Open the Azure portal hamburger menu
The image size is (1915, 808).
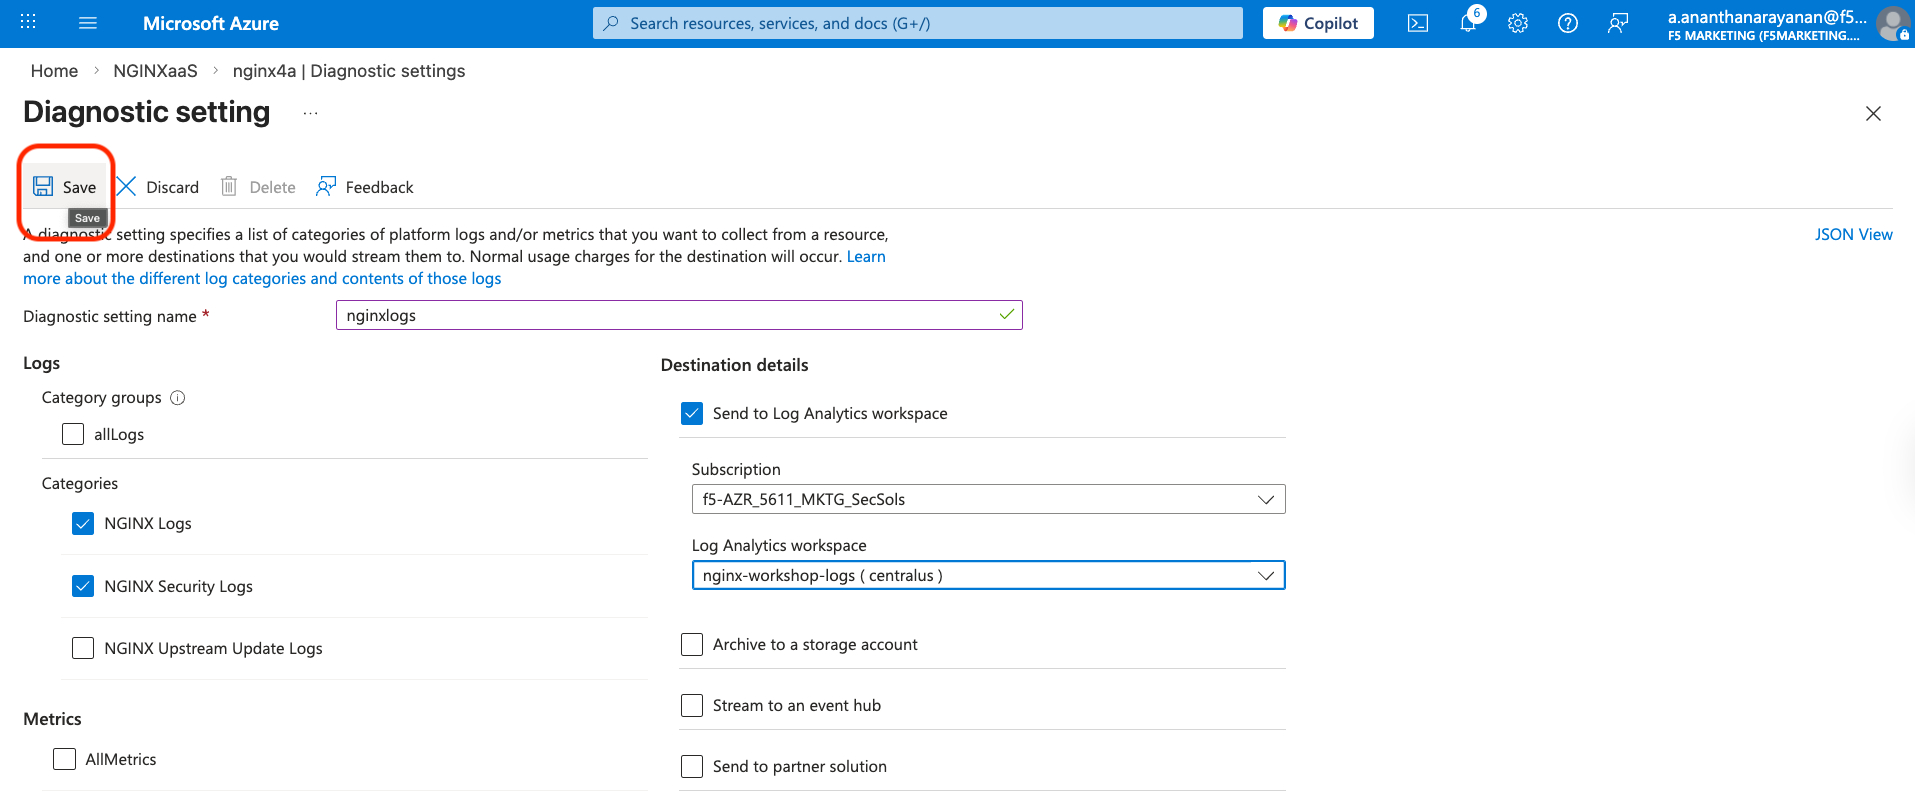[x=88, y=23]
